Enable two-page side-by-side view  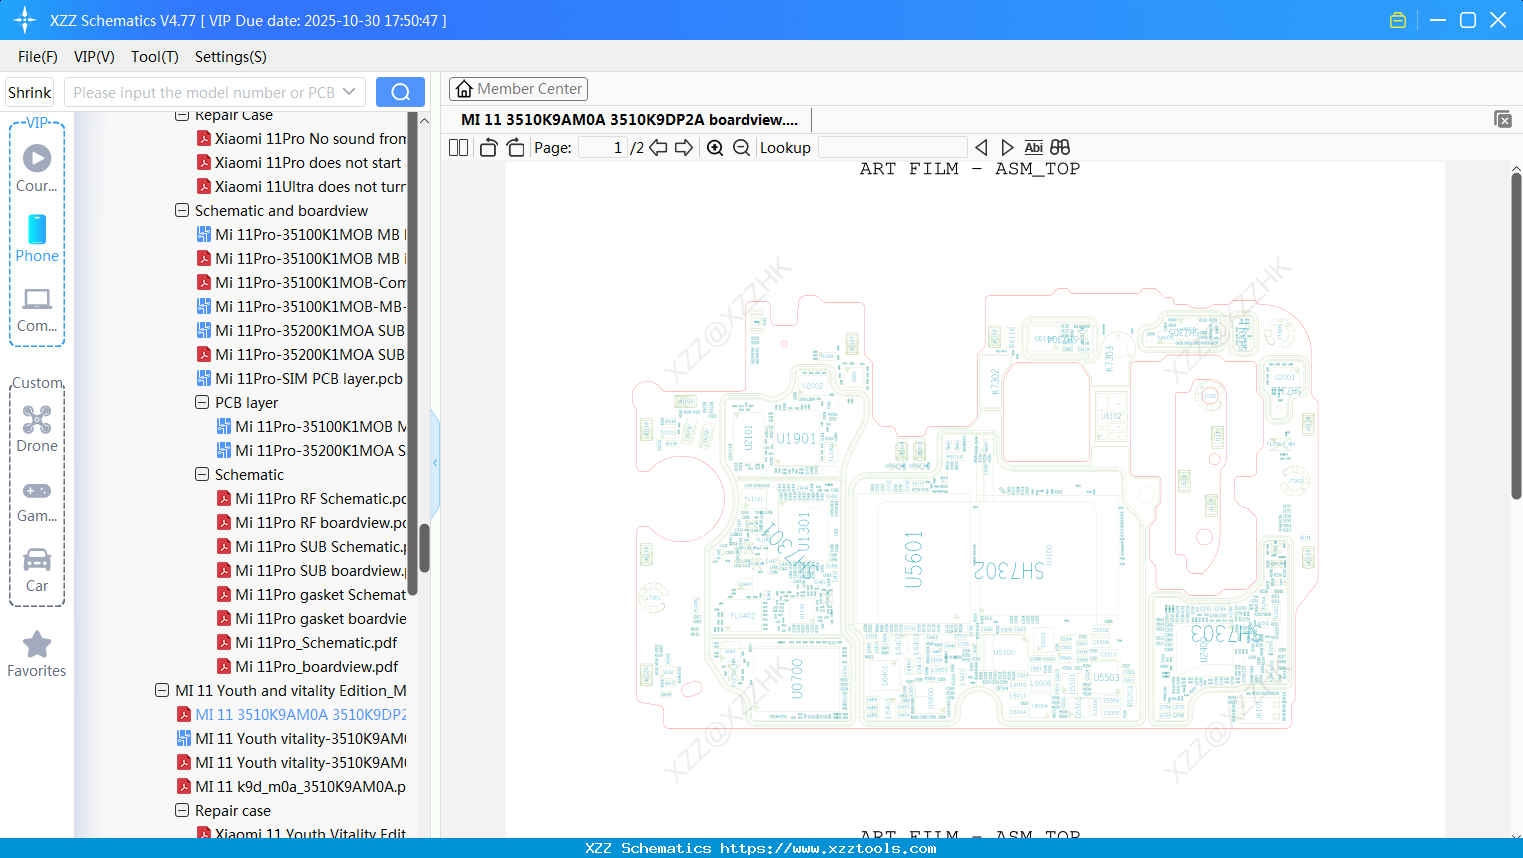tap(457, 147)
